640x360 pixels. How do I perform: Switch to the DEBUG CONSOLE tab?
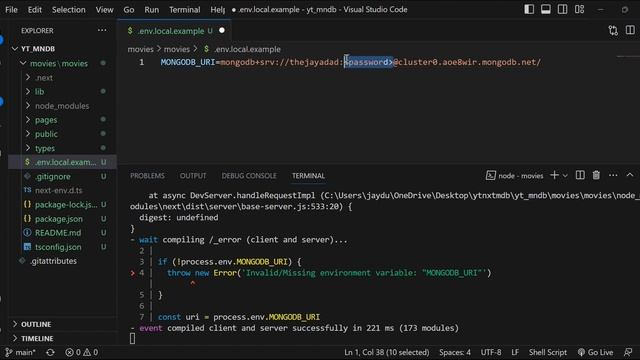point(249,176)
